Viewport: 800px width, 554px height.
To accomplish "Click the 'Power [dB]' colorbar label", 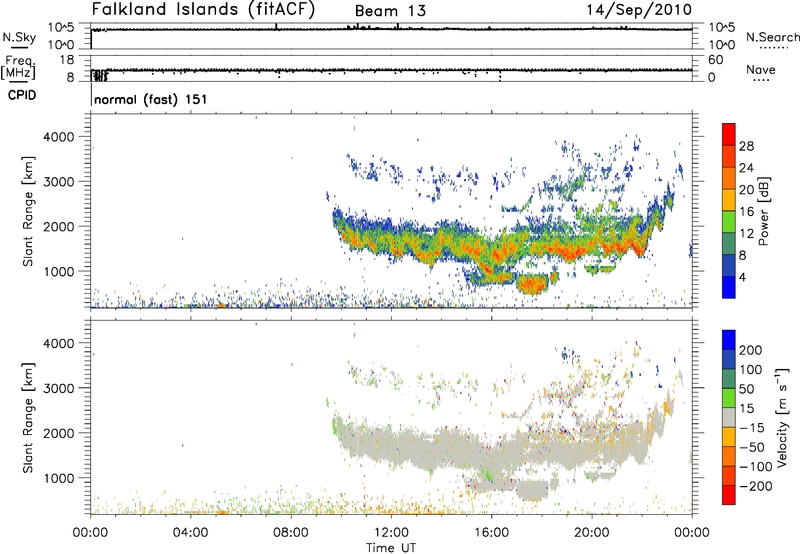I will coord(763,211).
